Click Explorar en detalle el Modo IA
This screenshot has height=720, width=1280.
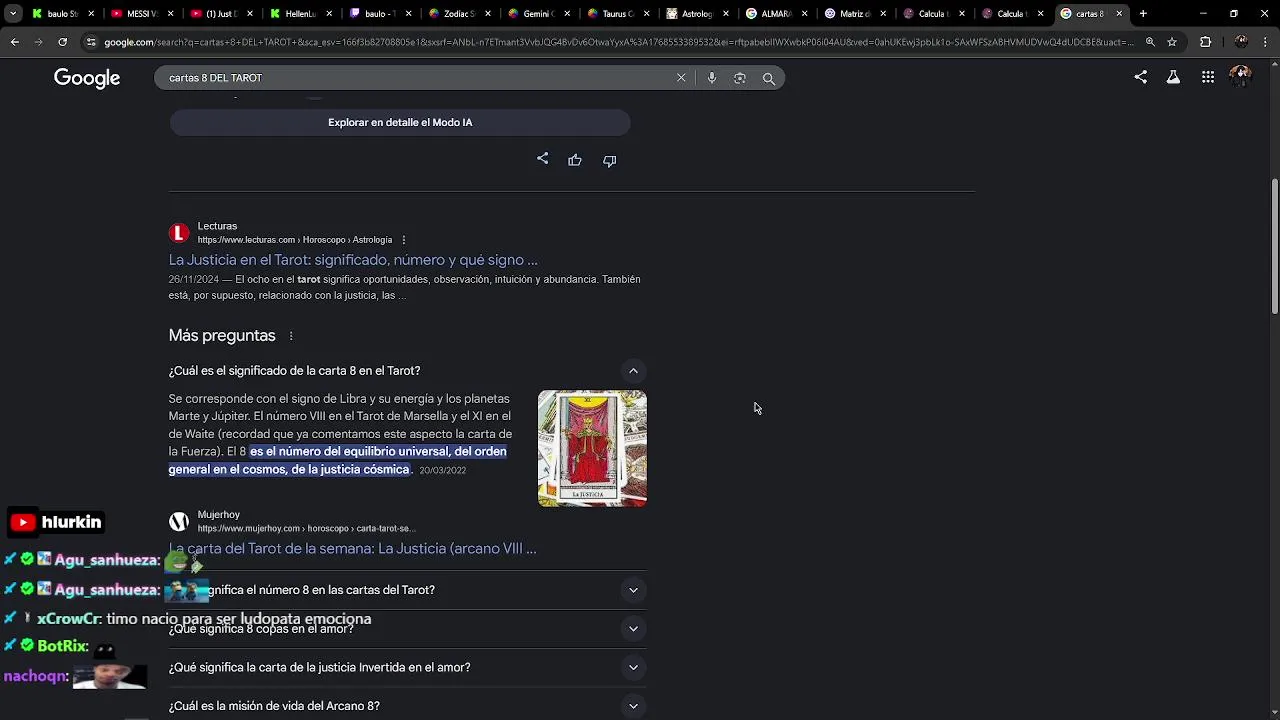(400, 122)
